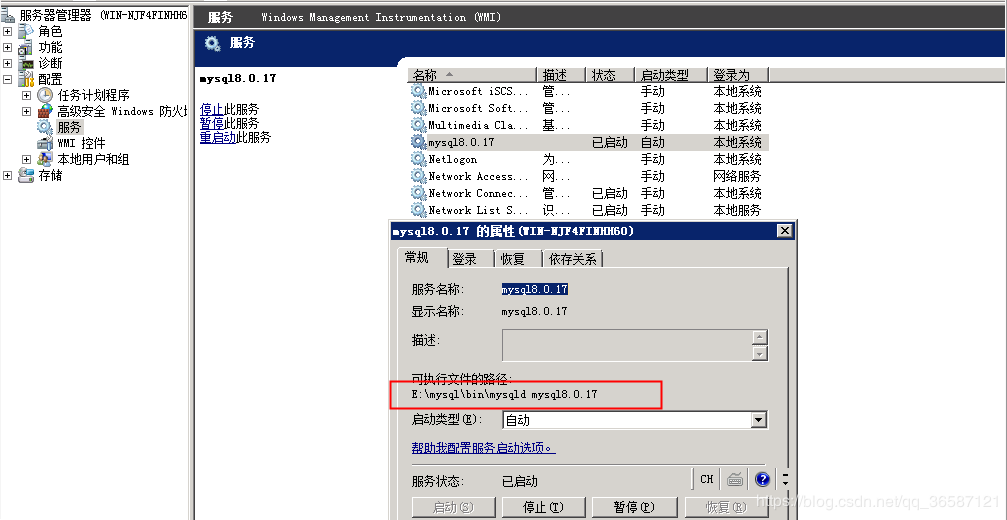Switch to the 依存关系 tab
Image resolution: width=1007 pixels, height=520 pixels.
point(573,259)
